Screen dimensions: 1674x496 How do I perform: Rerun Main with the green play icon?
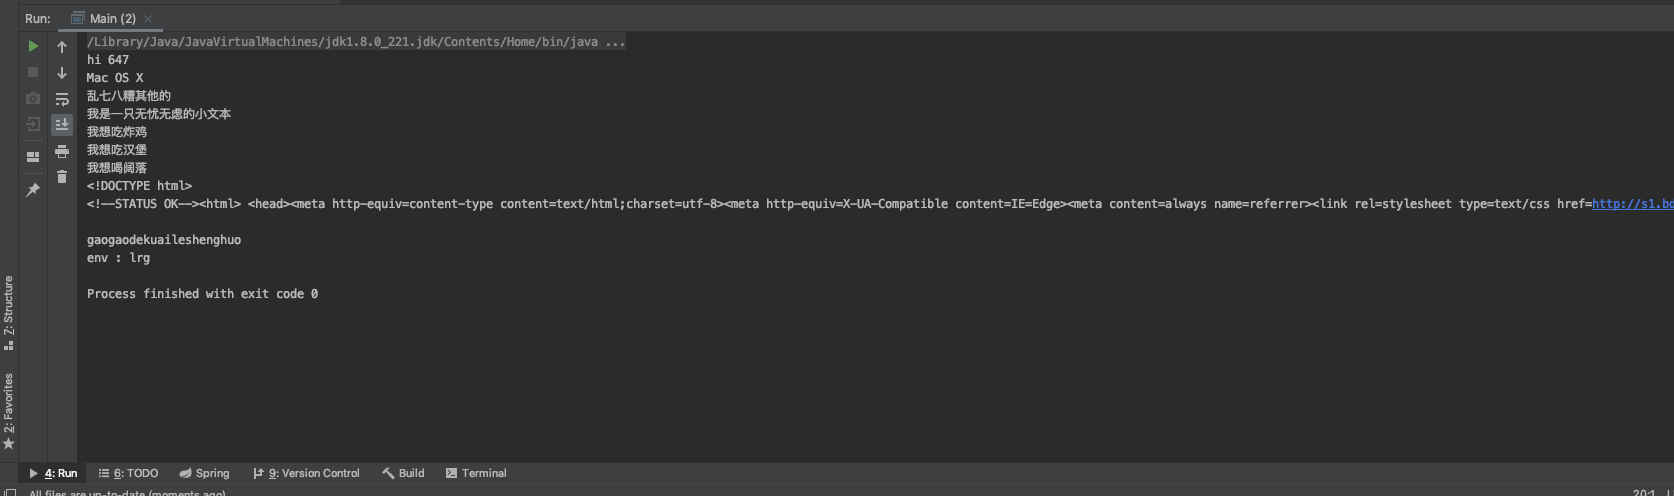(x=33, y=46)
